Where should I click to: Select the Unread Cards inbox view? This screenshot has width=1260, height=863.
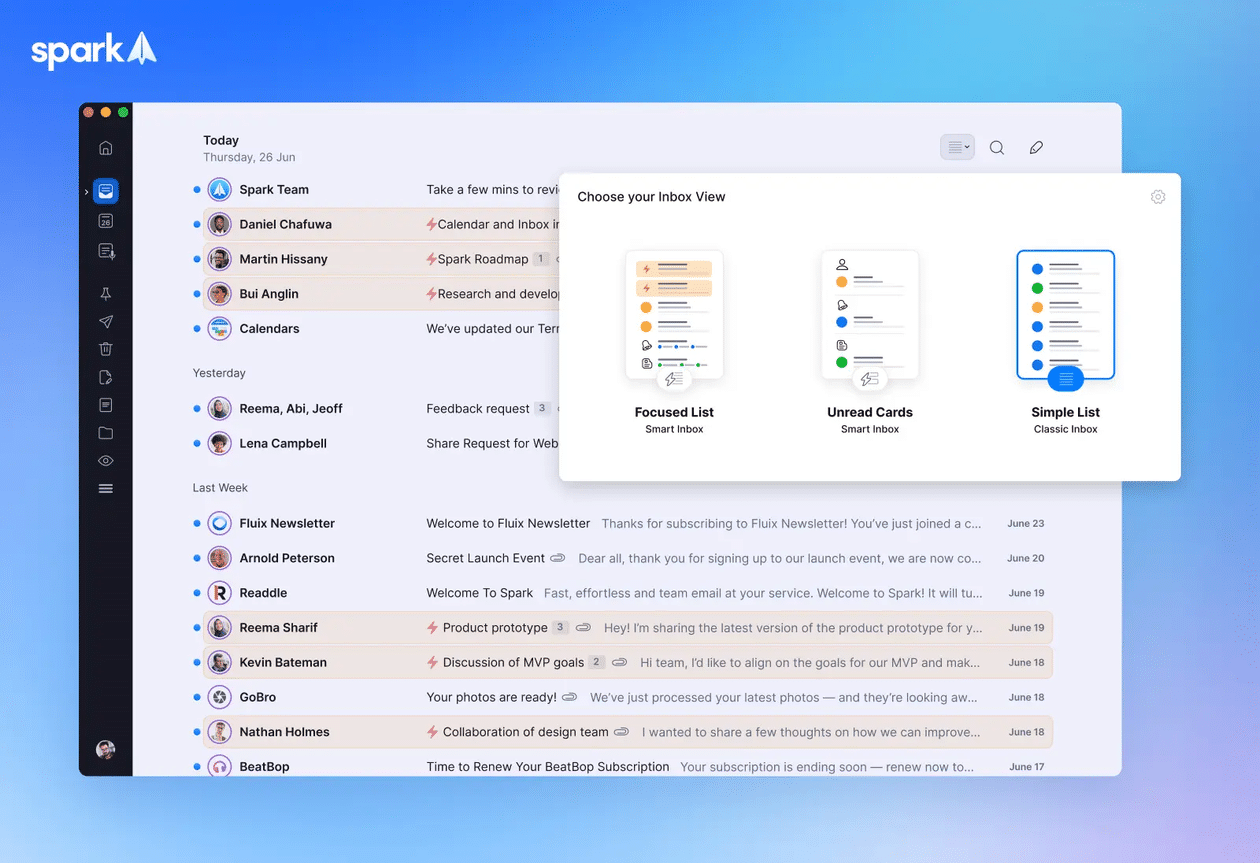point(870,342)
